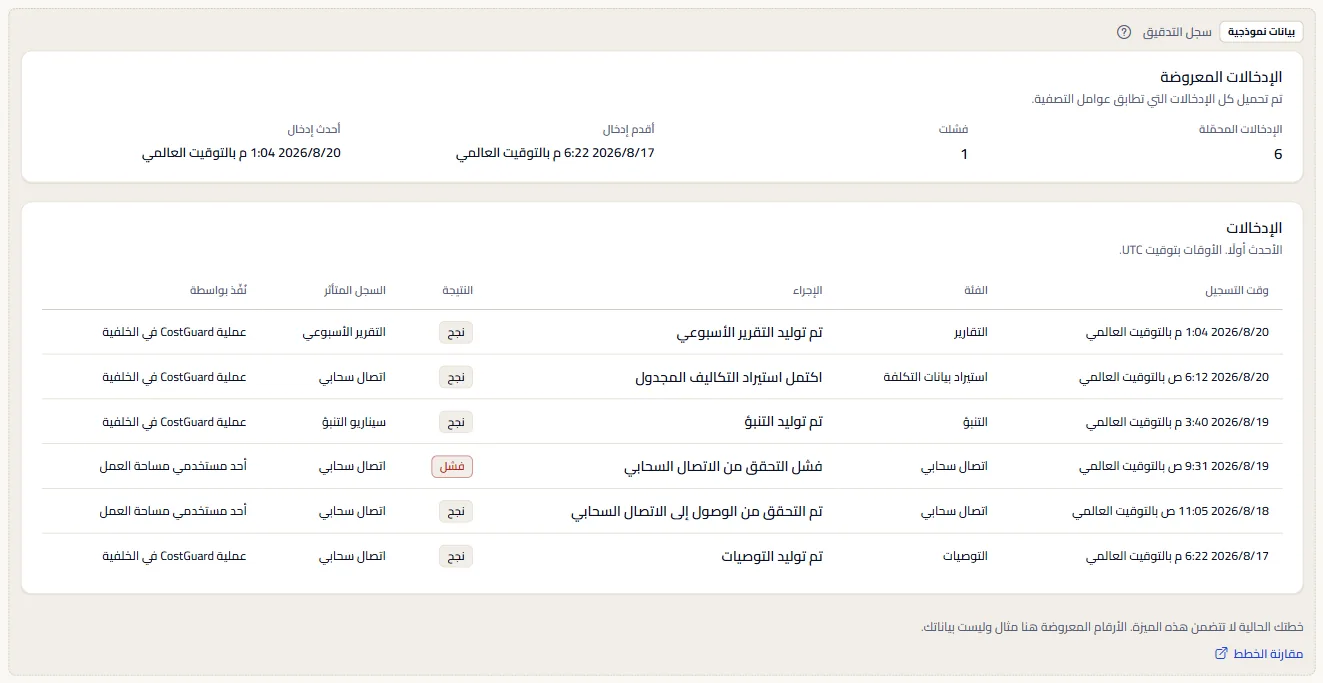The width and height of the screenshot is (1323, 683).
Task: Click the الإجراء column header
Action: coord(808,291)
